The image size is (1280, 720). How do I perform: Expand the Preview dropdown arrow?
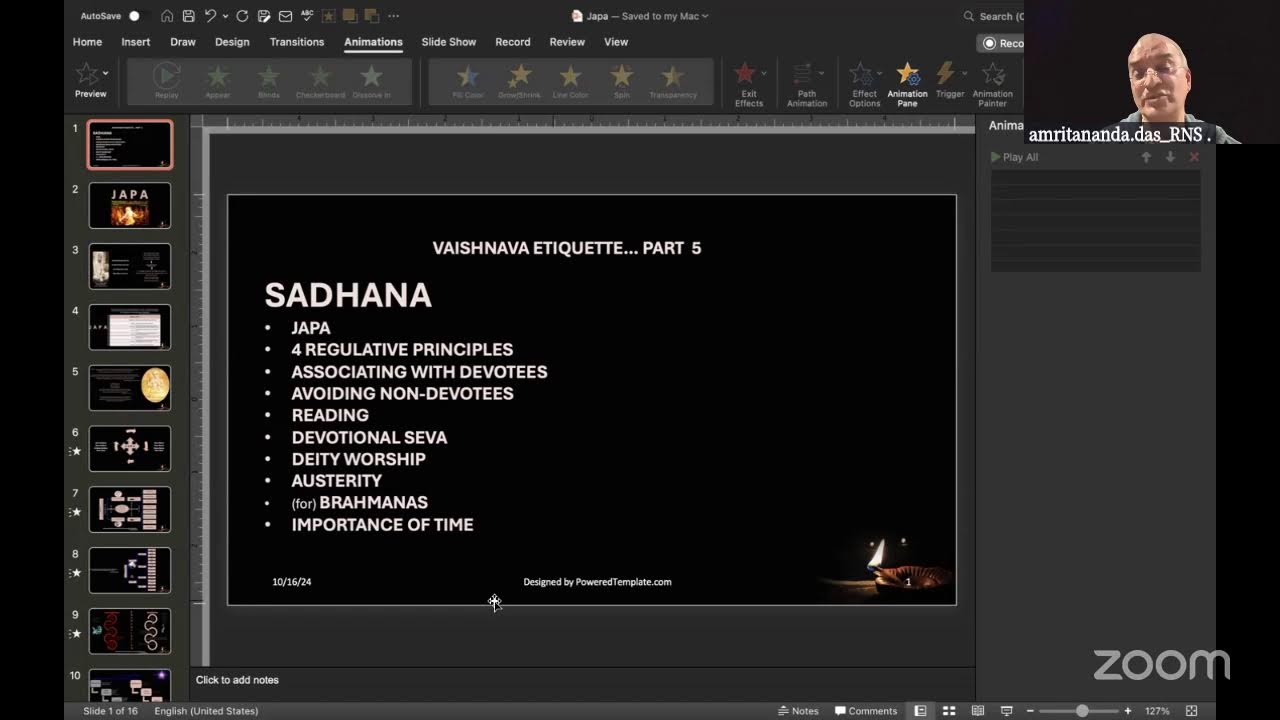point(105,73)
